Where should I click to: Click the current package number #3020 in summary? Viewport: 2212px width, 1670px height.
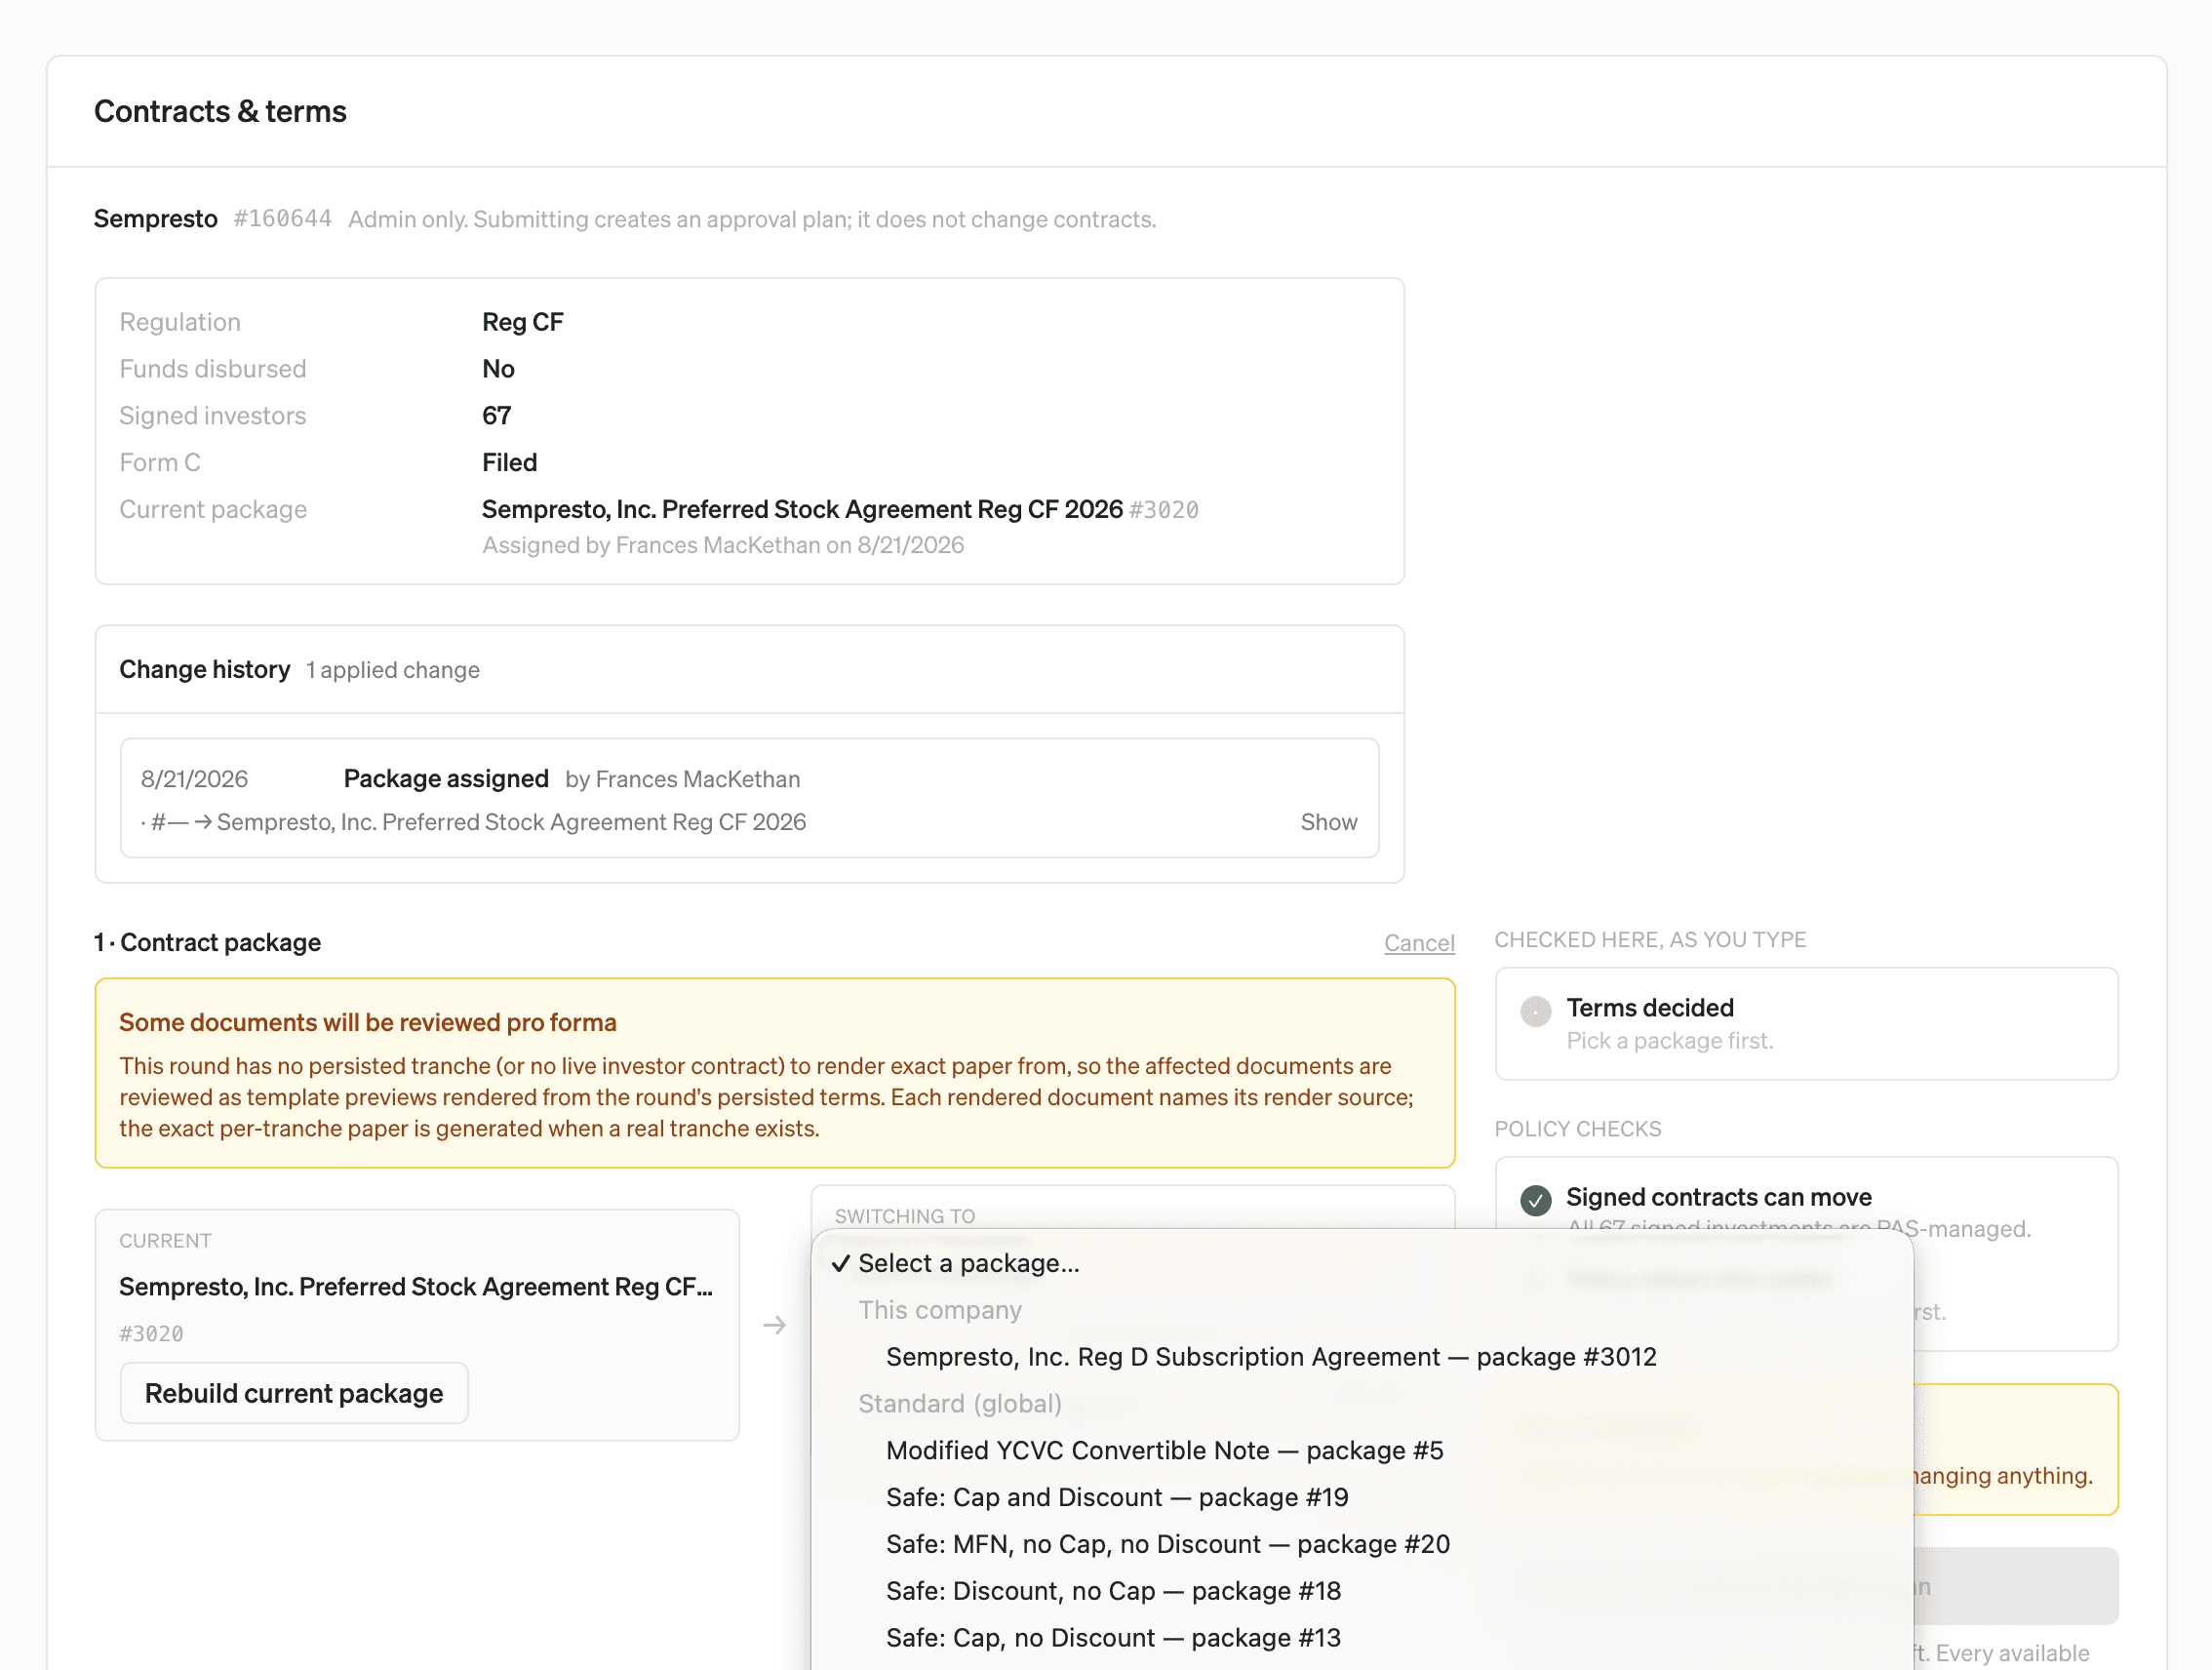pyautogui.click(x=1164, y=510)
